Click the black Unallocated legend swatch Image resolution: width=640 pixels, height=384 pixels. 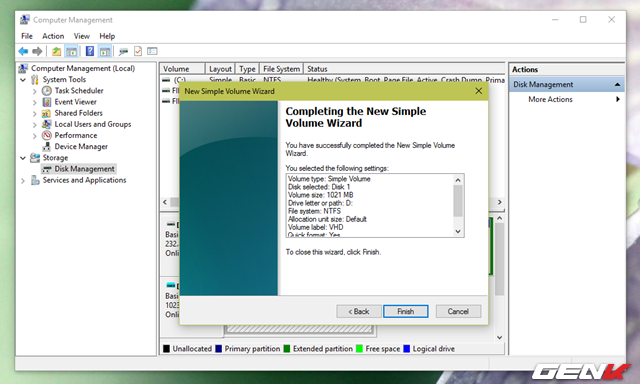coord(166,348)
